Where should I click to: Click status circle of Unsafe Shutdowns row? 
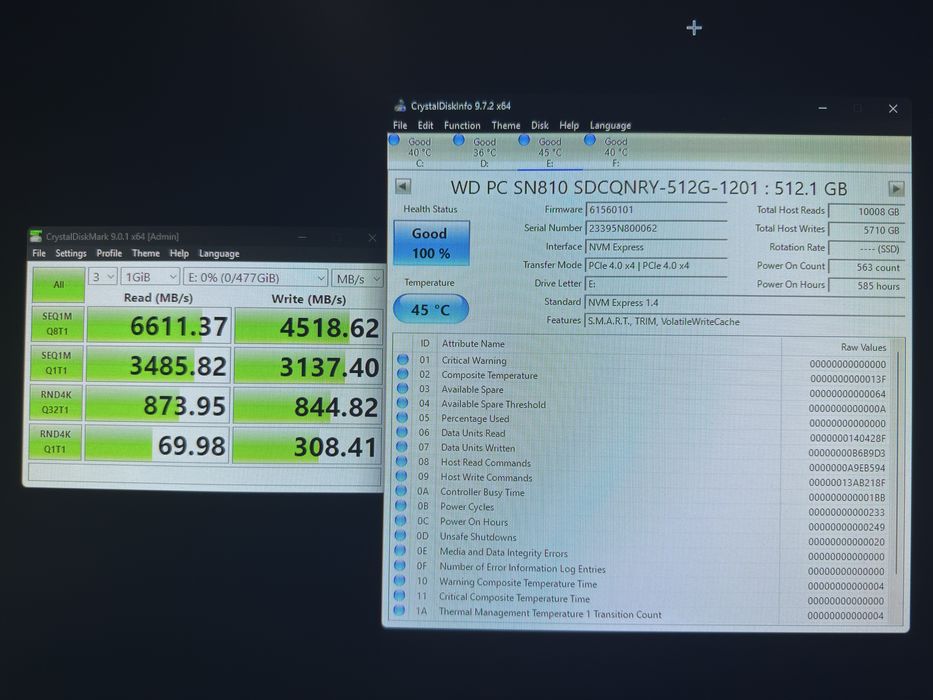[400, 536]
